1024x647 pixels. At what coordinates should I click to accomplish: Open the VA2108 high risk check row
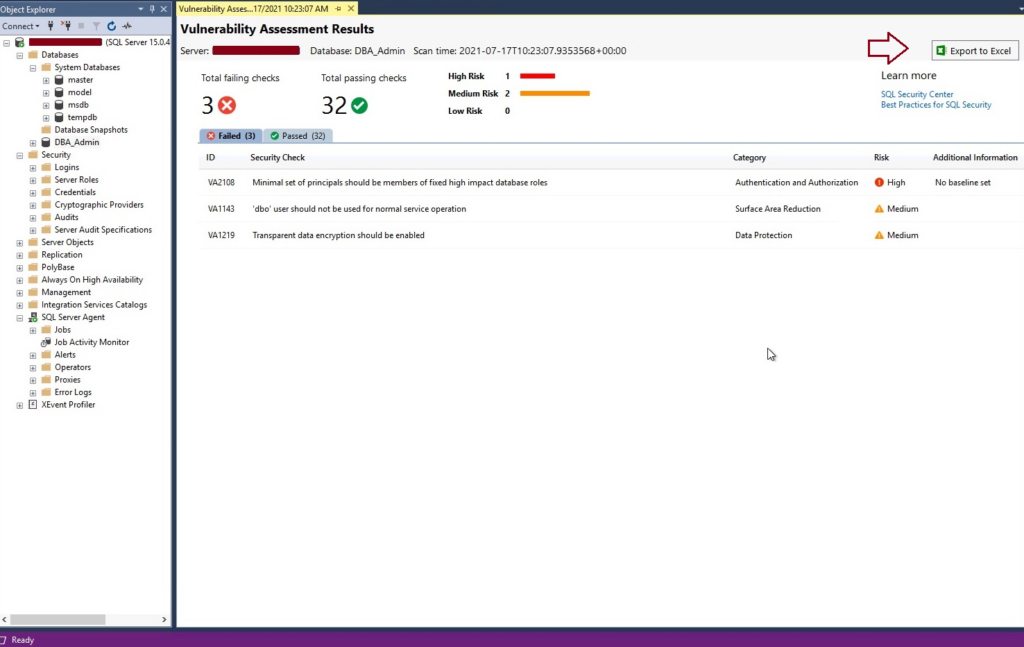tap(611, 183)
